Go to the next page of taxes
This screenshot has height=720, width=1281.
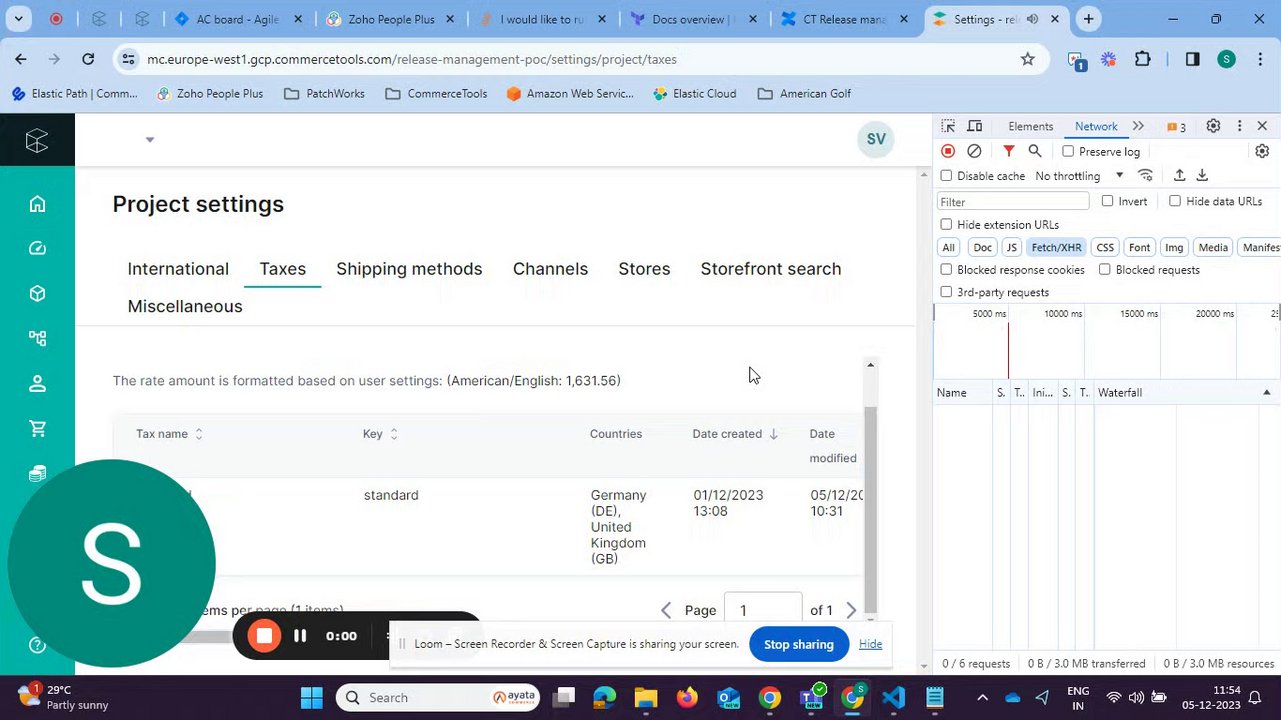851,610
